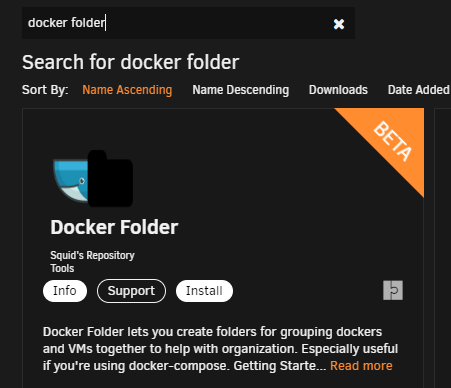The width and height of the screenshot is (451, 388).
Task: Click the 'Sort By:' label
Action: click(45, 90)
